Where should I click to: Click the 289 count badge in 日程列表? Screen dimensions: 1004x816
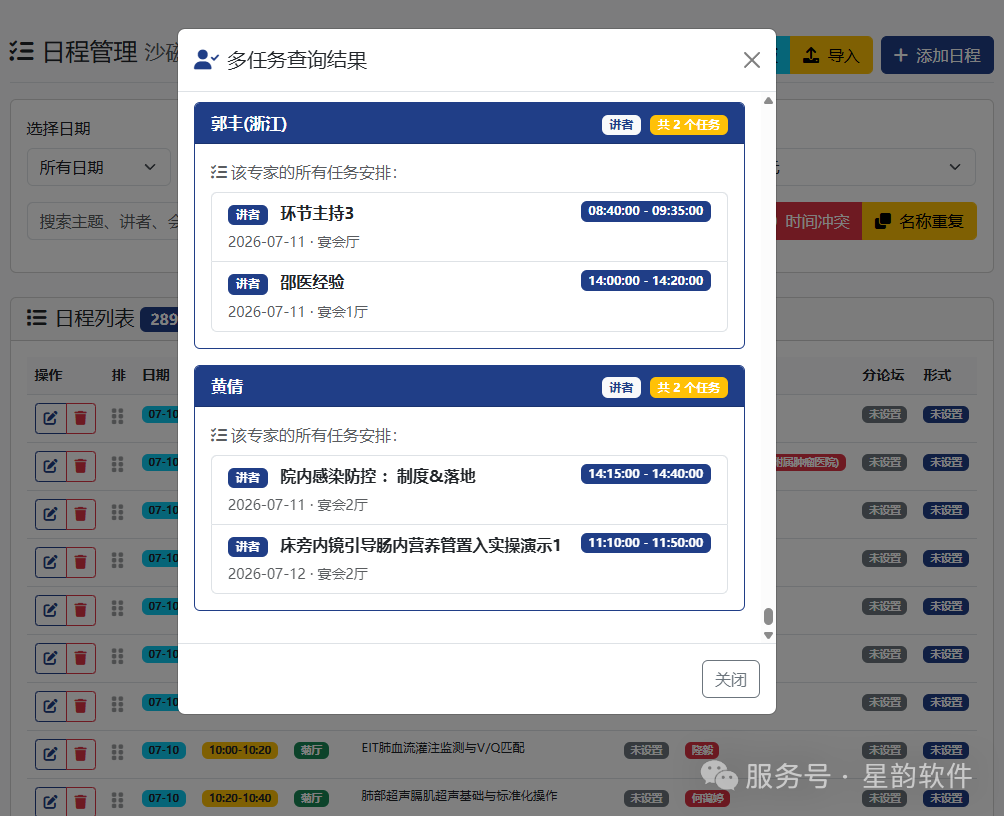point(159,319)
